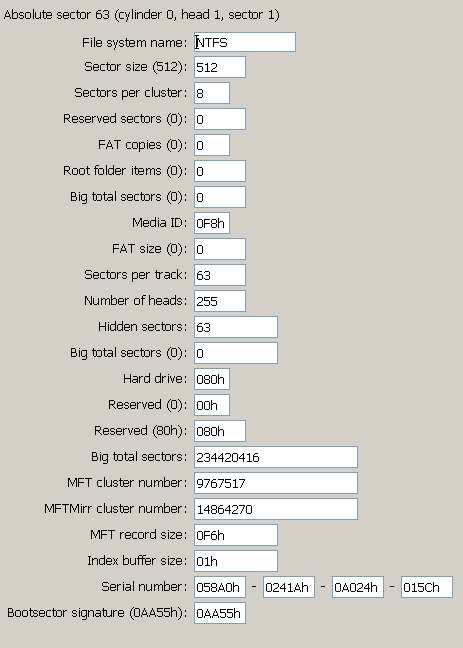This screenshot has width=463, height=648.
Task: Select the Index buffer size field
Action: (x=236, y=562)
